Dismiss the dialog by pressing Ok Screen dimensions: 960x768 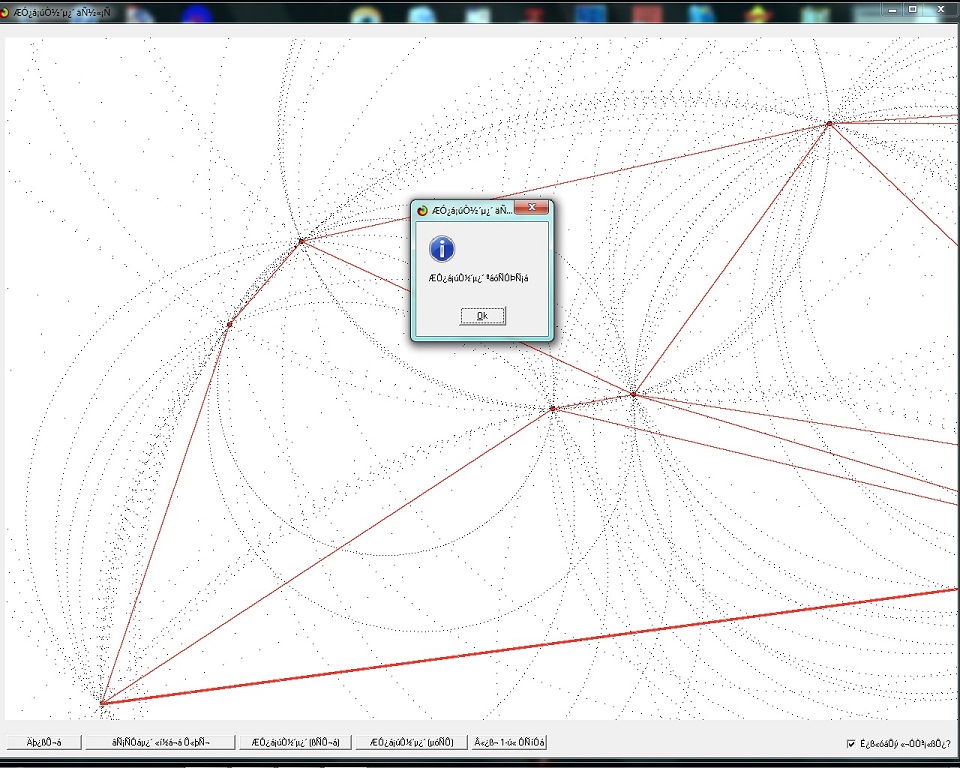(x=482, y=315)
